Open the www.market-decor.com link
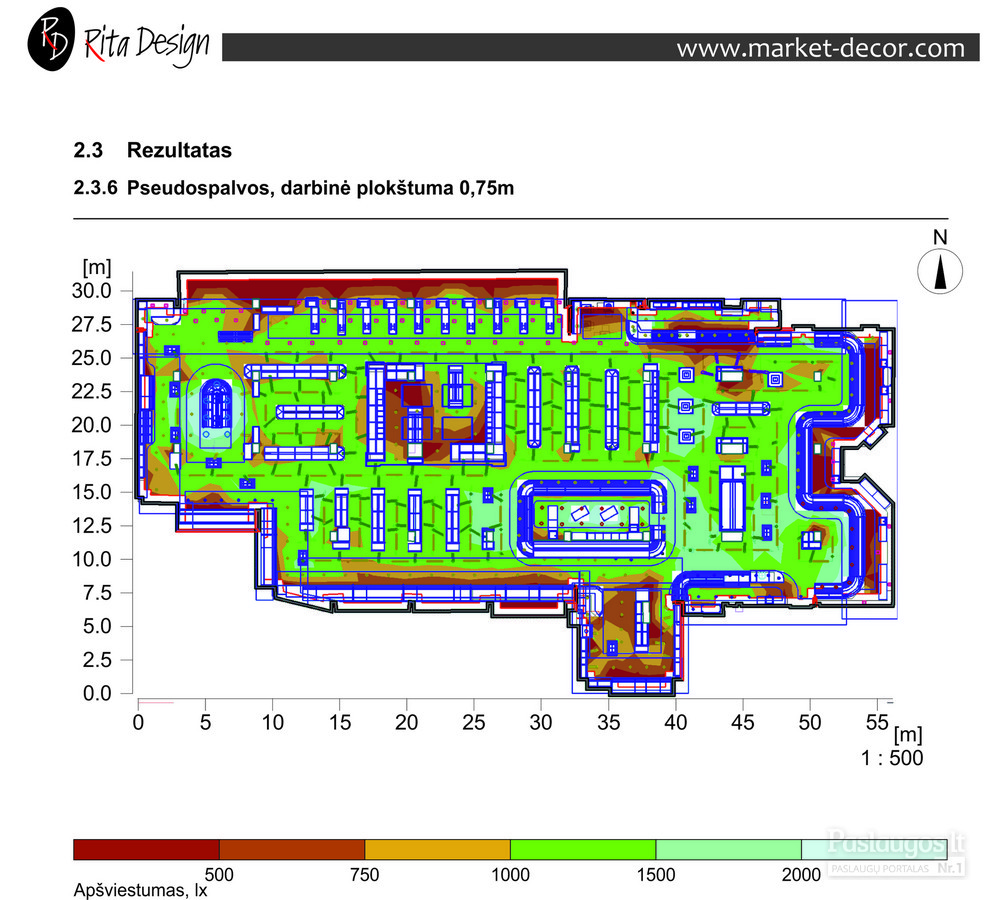 point(820,48)
